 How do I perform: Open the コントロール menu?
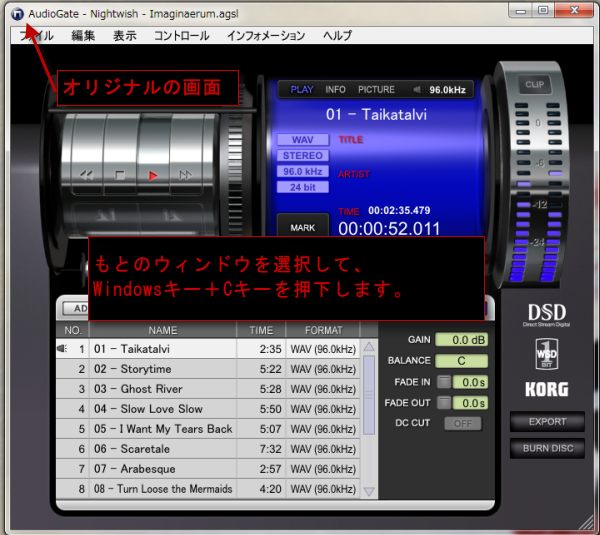[x=181, y=35]
